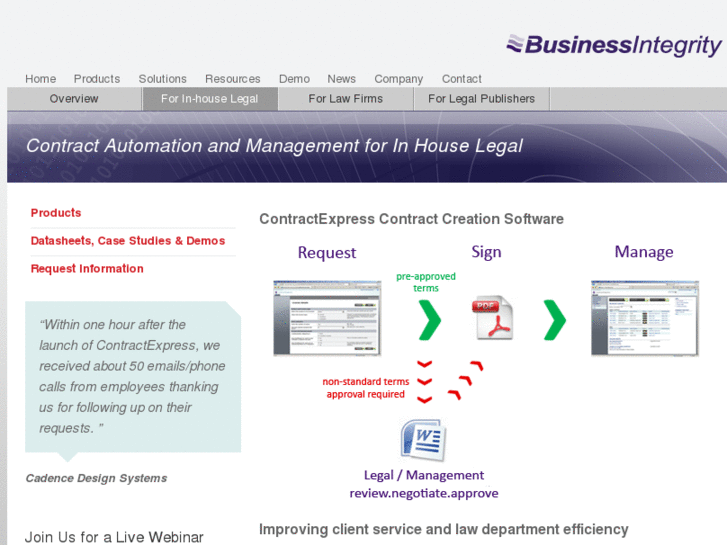
Task: Switch to For Legal Publishers tab
Action: tap(481, 99)
